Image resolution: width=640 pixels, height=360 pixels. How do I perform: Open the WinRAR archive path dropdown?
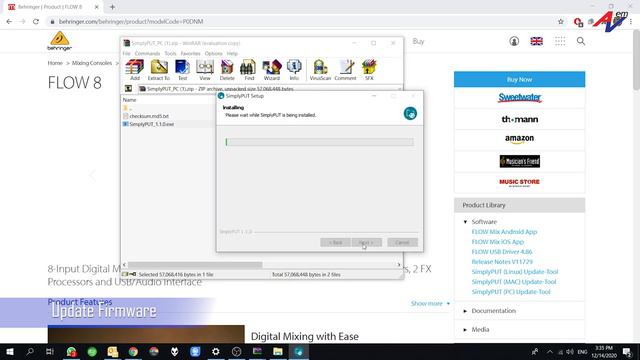point(399,89)
